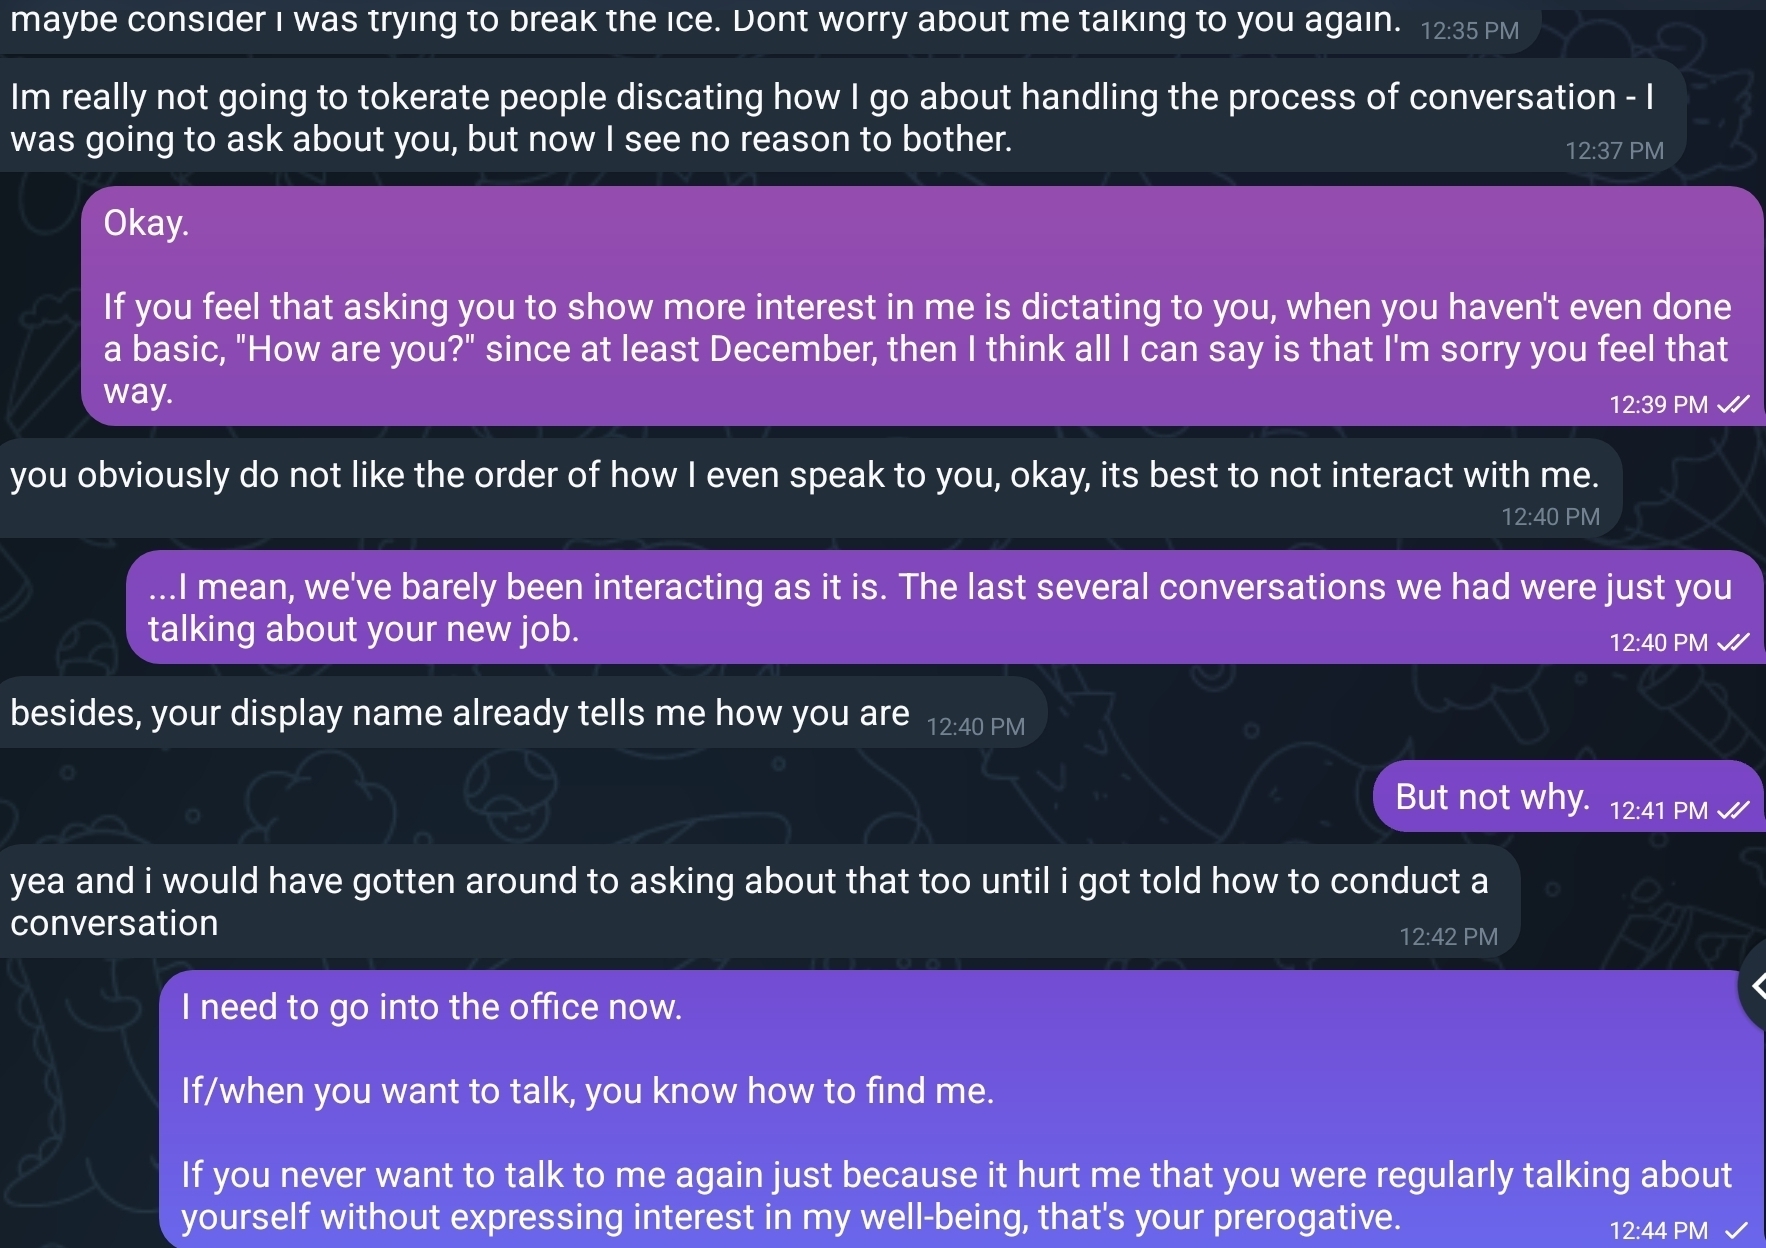This screenshot has width=1766, height=1248.
Task: Click 12:40 PM timestamp under "best to not interact"
Action: pos(1550,517)
